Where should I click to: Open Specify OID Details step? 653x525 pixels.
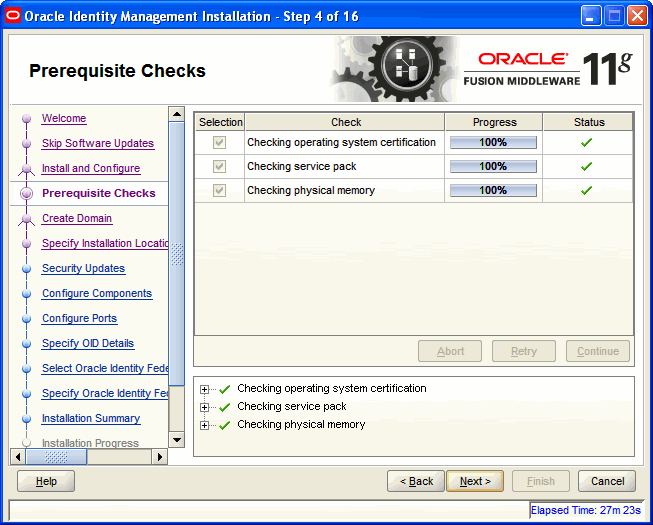[x=88, y=343]
